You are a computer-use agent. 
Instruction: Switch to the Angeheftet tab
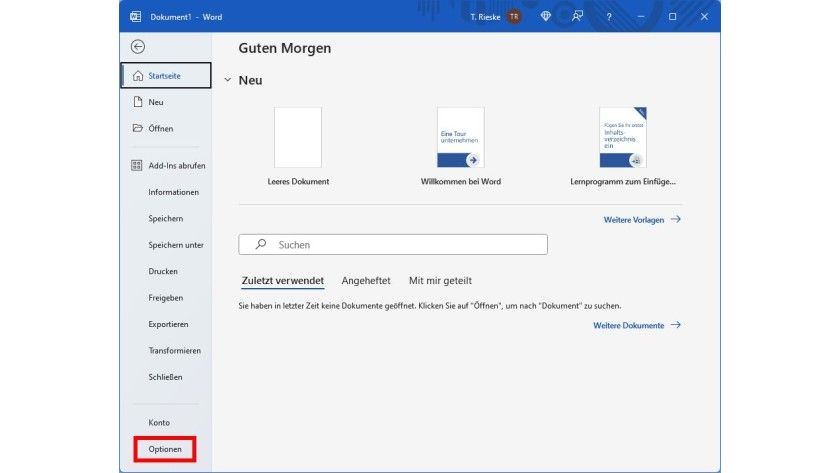click(365, 281)
